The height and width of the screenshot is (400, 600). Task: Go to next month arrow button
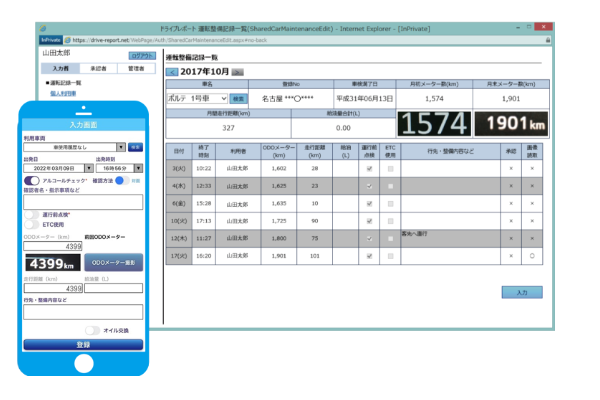point(237,72)
